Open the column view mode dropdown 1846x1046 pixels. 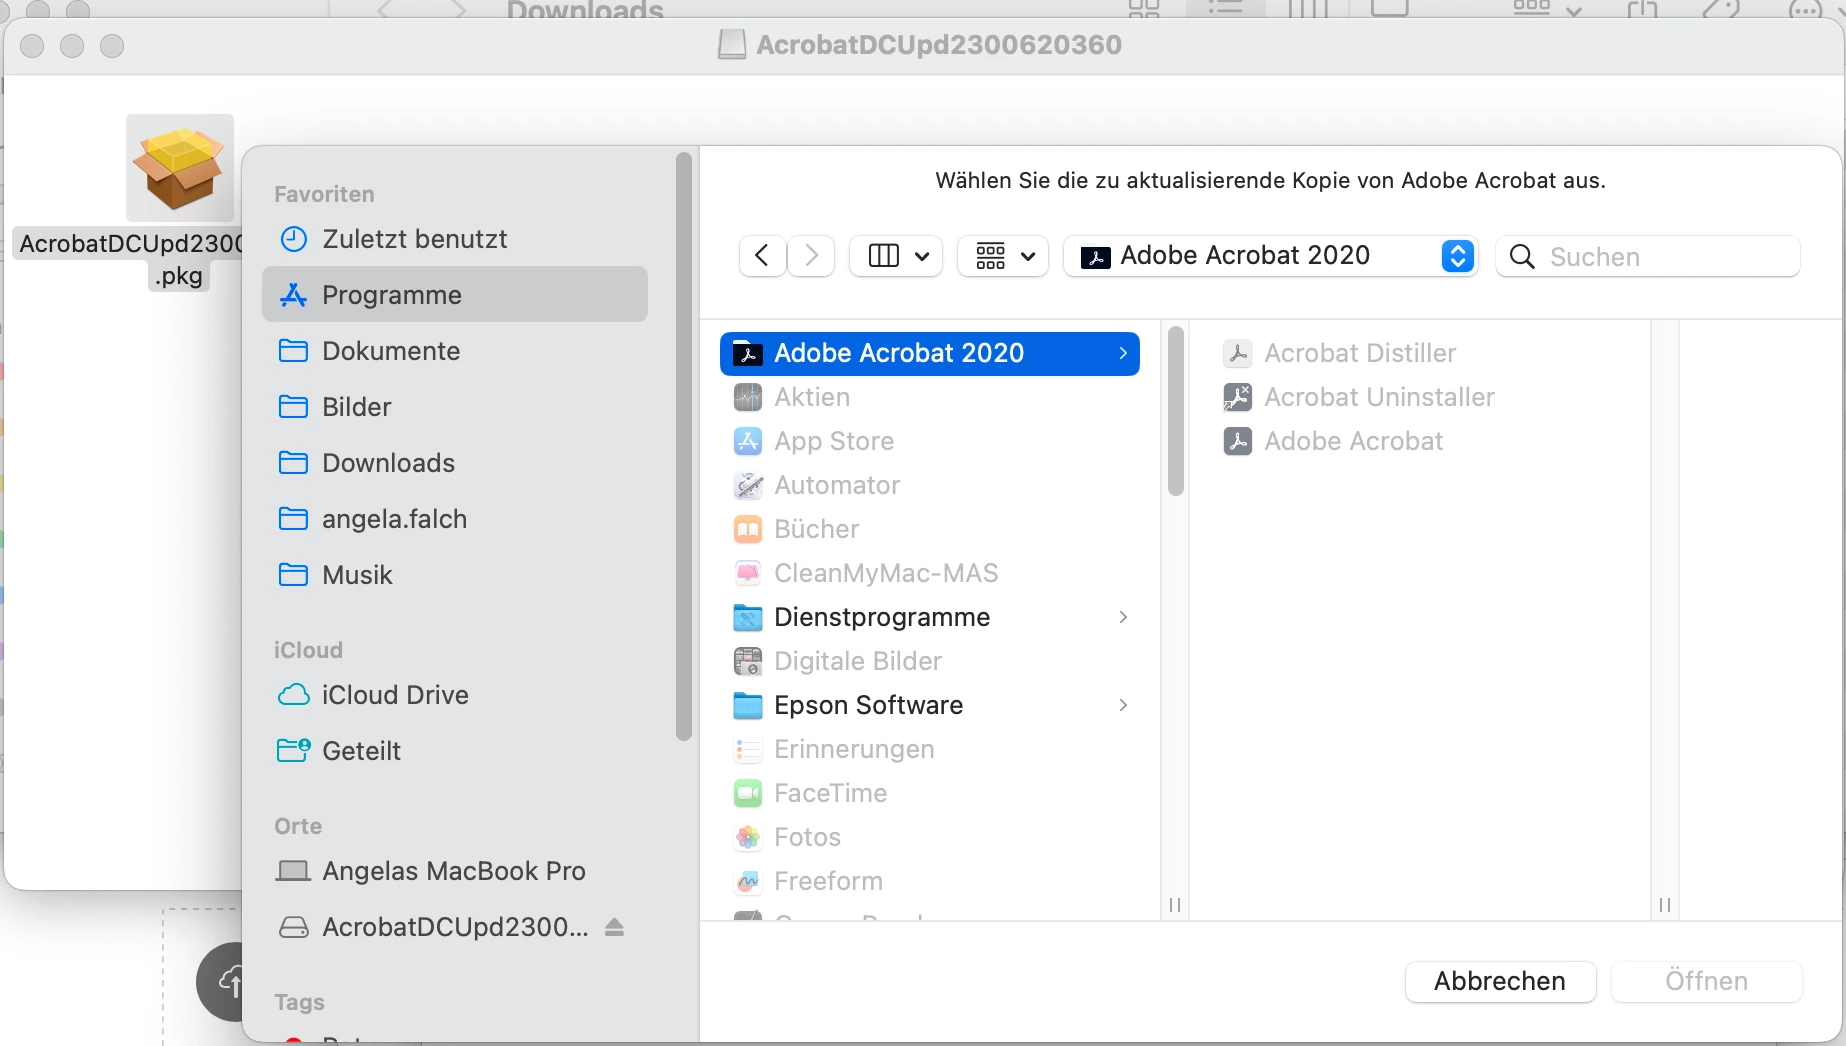(x=896, y=256)
